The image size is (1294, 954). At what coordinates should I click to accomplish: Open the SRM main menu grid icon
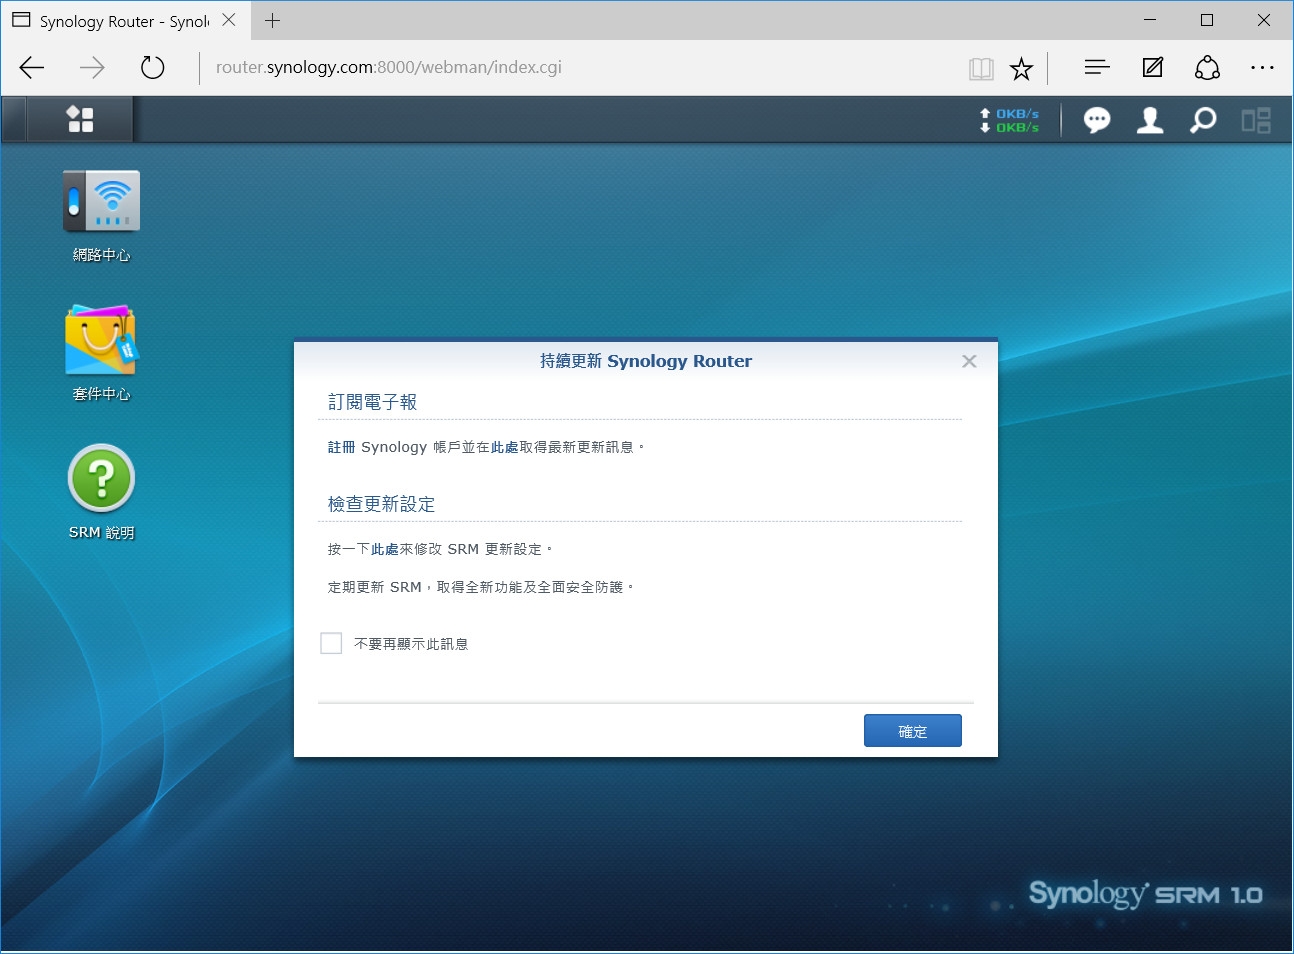(x=80, y=120)
